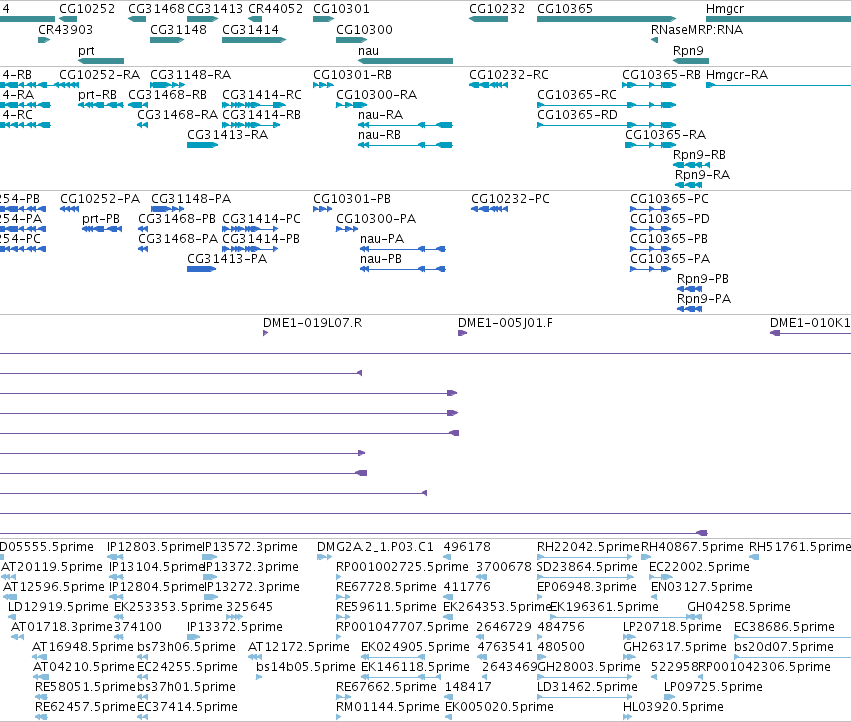
Task: Click the IP12803.5prime EST label
Action: point(154,547)
